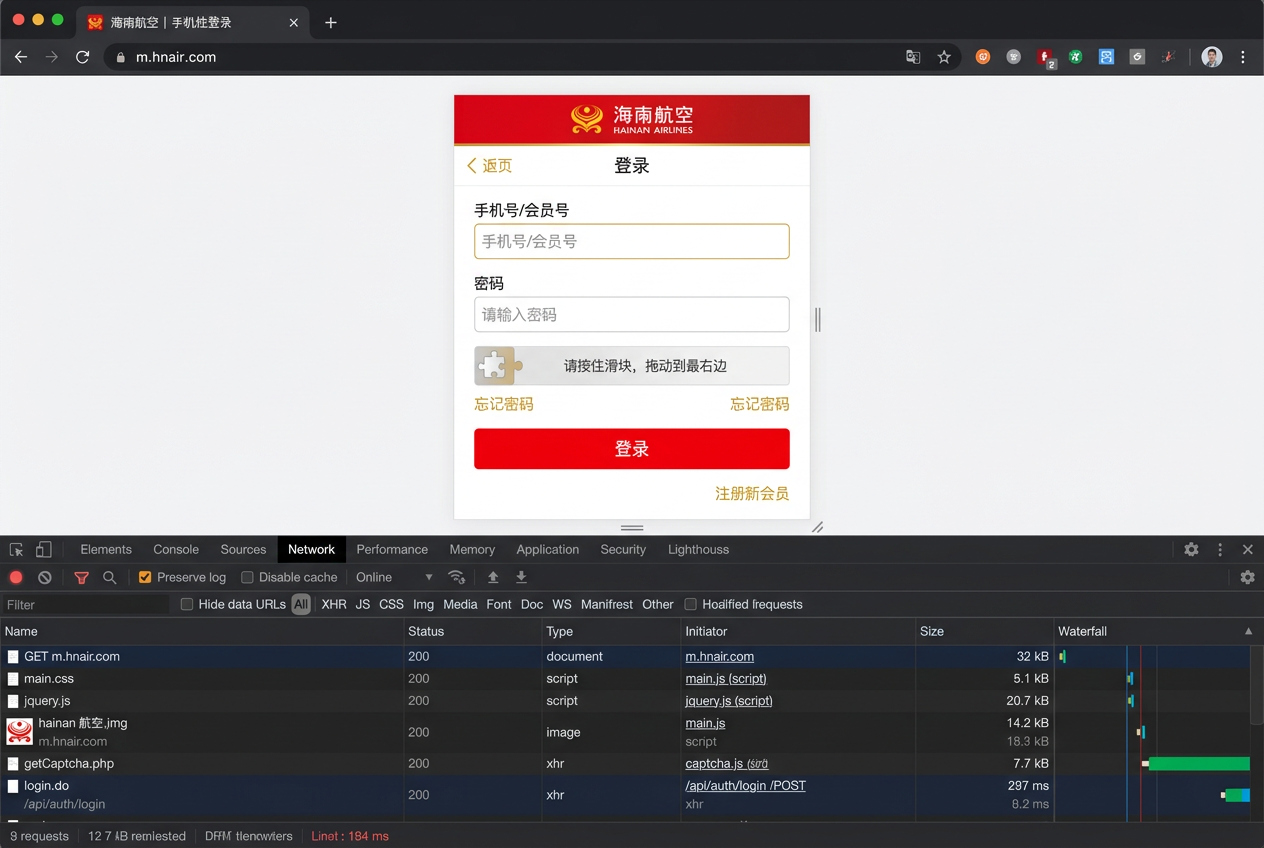Go back in browser history
Viewport: 1264px width, 848px height.
click(x=21, y=57)
